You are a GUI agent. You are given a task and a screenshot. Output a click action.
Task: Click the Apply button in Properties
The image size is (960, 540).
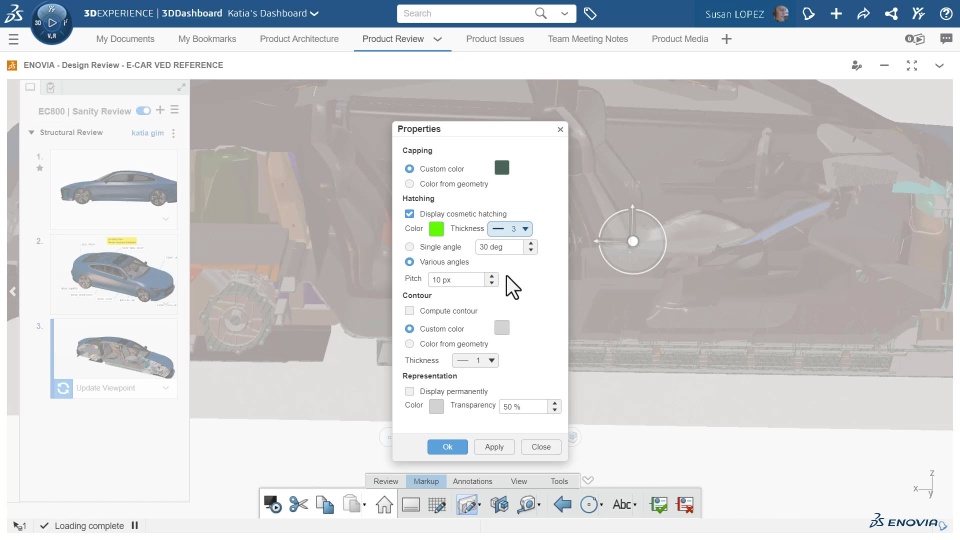point(494,447)
